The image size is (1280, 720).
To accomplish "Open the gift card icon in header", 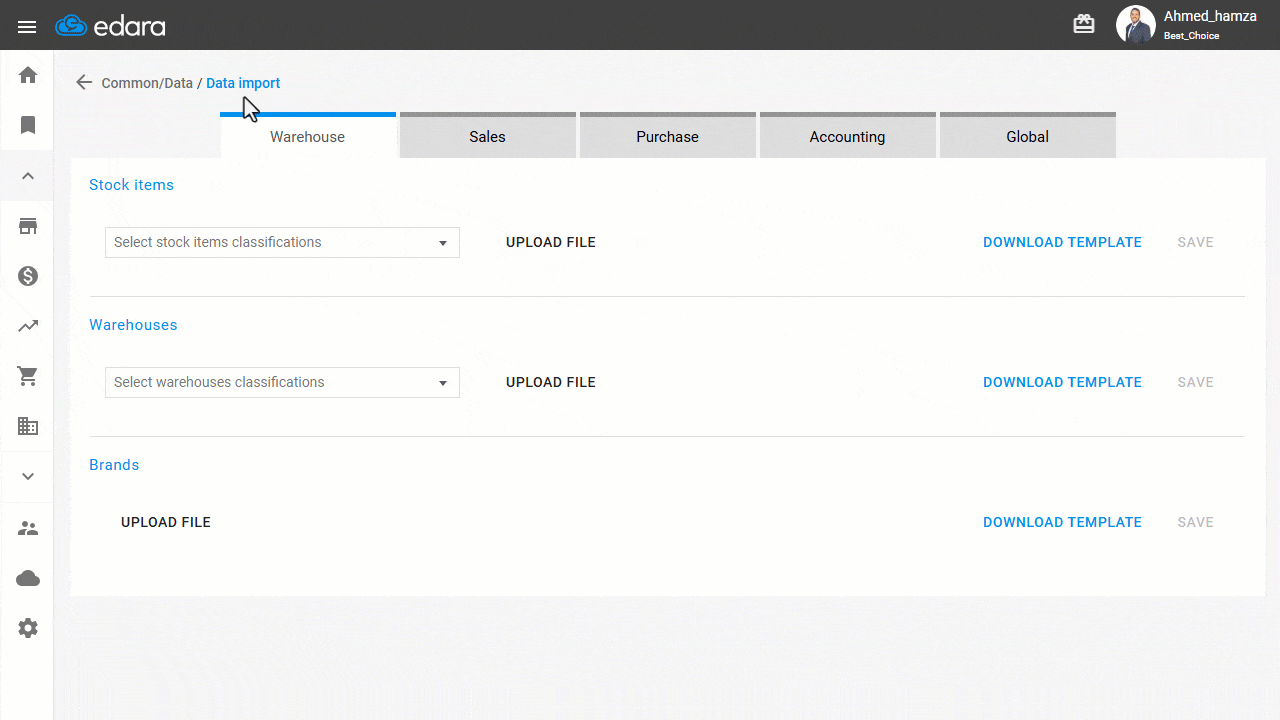I will 1084,24.
